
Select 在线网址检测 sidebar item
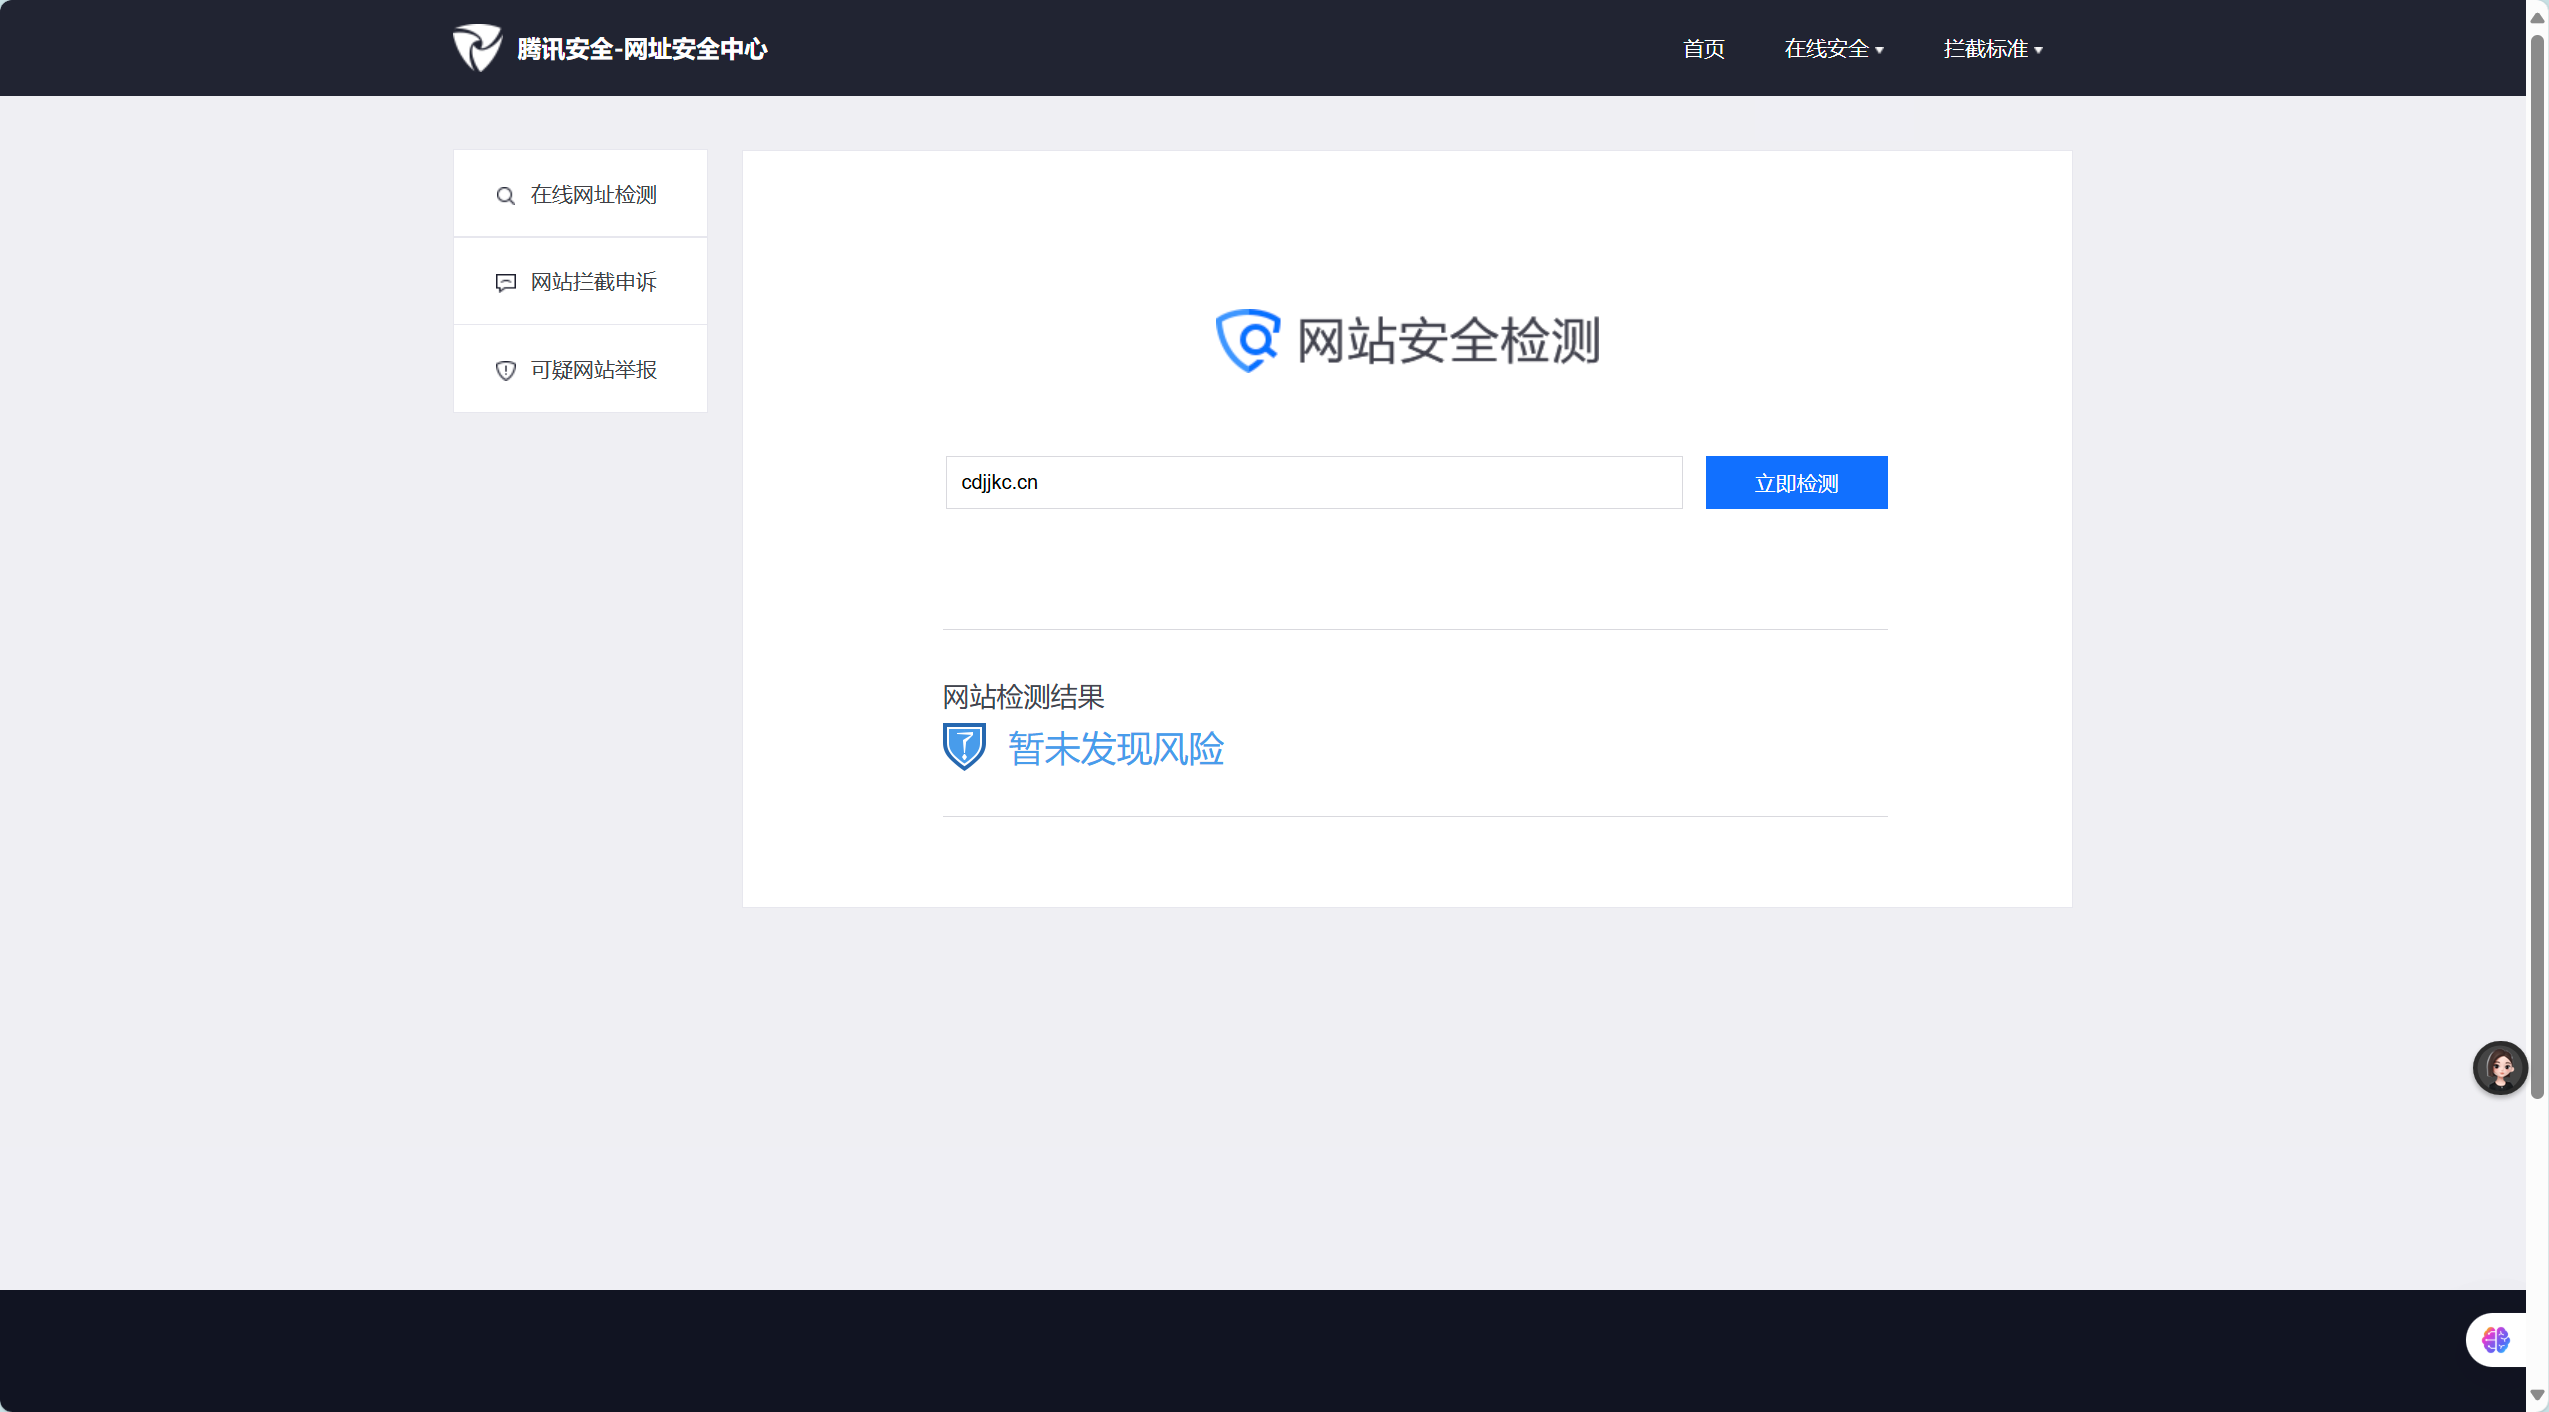click(593, 194)
